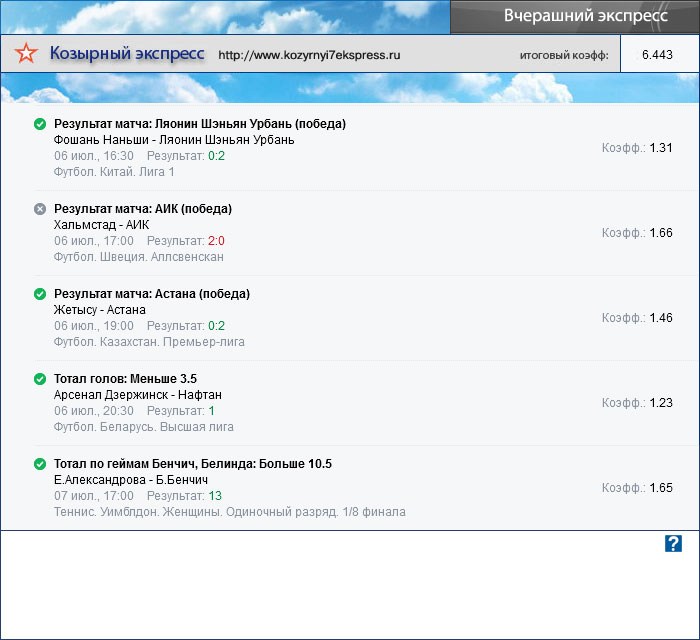The width and height of the screenshot is (700, 640).
Task: Click Теннис. Уимблдон. Женщины tournament line
Action: [x=229, y=512]
